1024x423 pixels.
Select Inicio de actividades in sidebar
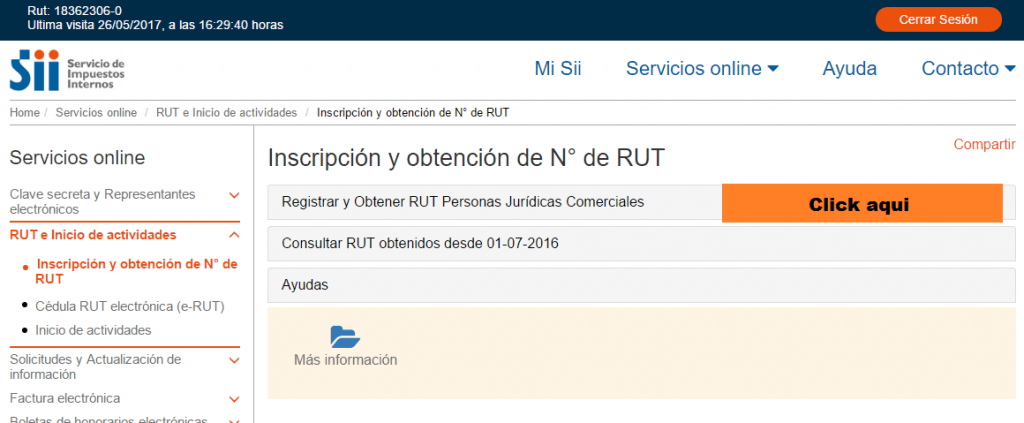click(93, 330)
